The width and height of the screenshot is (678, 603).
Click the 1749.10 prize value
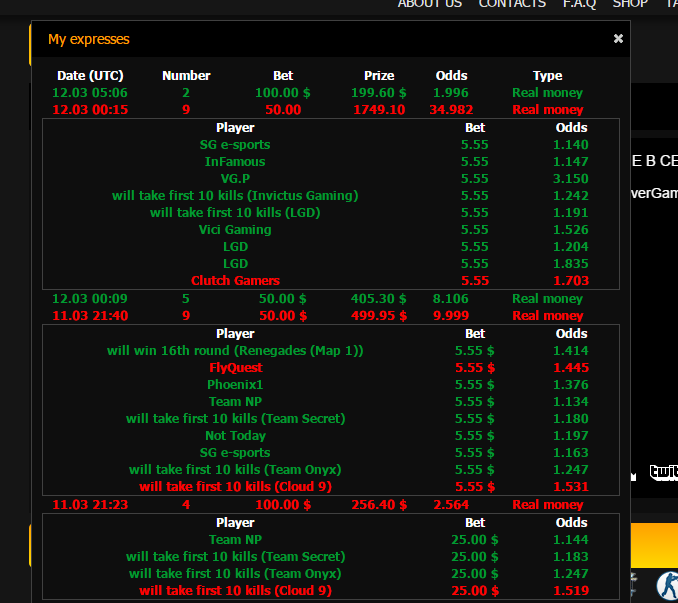coord(379,109)
